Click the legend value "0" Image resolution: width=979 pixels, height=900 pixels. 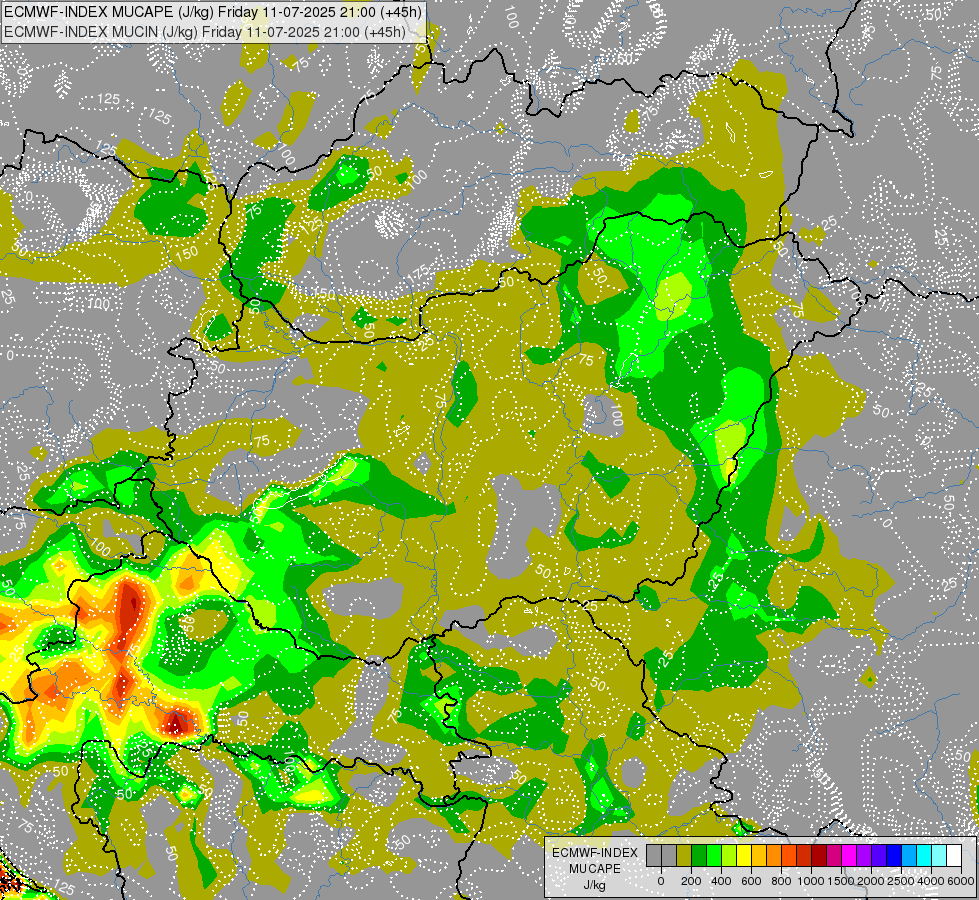click(x=661, y=881)
